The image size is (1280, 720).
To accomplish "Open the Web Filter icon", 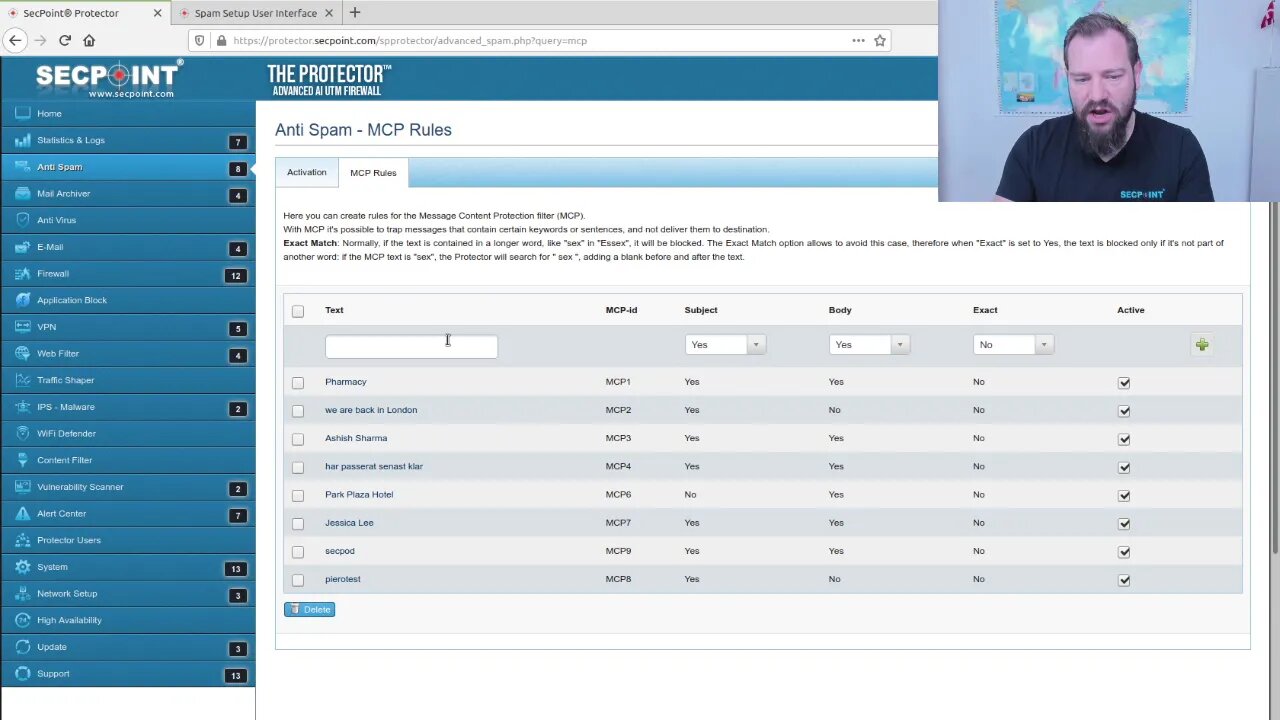I will pyautogui.click(x=22, y=354).
